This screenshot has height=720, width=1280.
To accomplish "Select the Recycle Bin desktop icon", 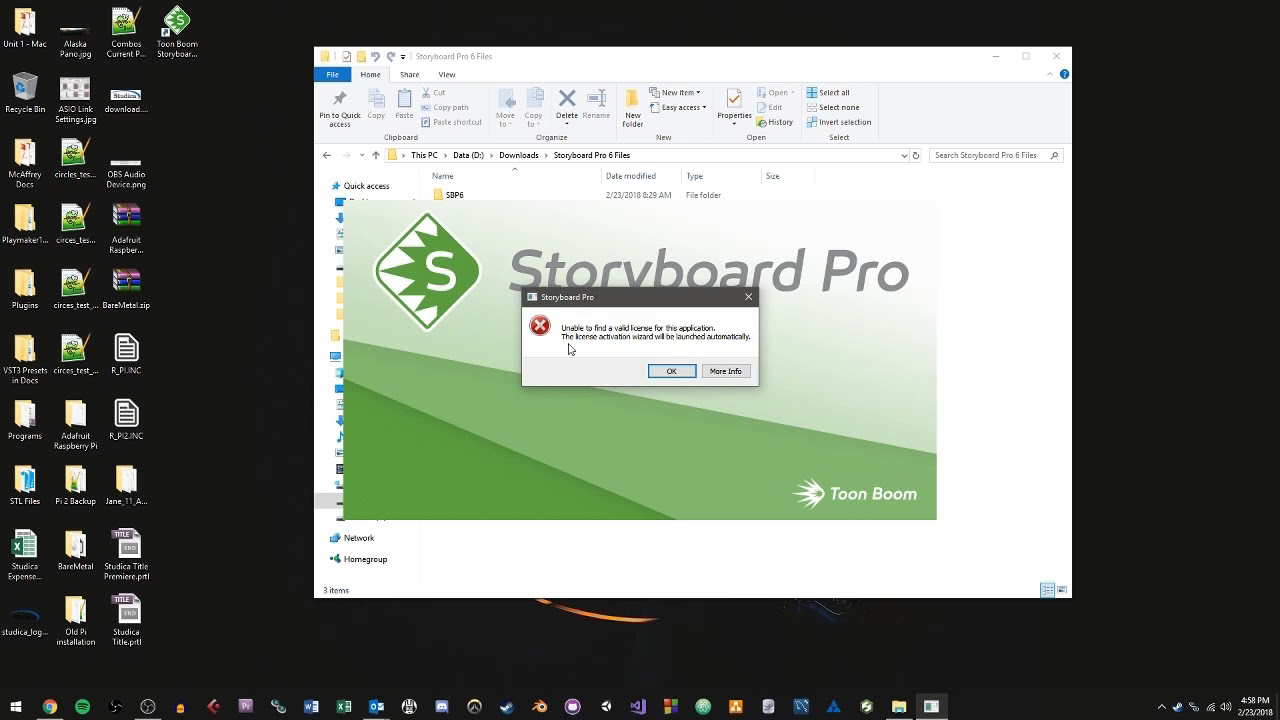I will [x=25, y=94].
